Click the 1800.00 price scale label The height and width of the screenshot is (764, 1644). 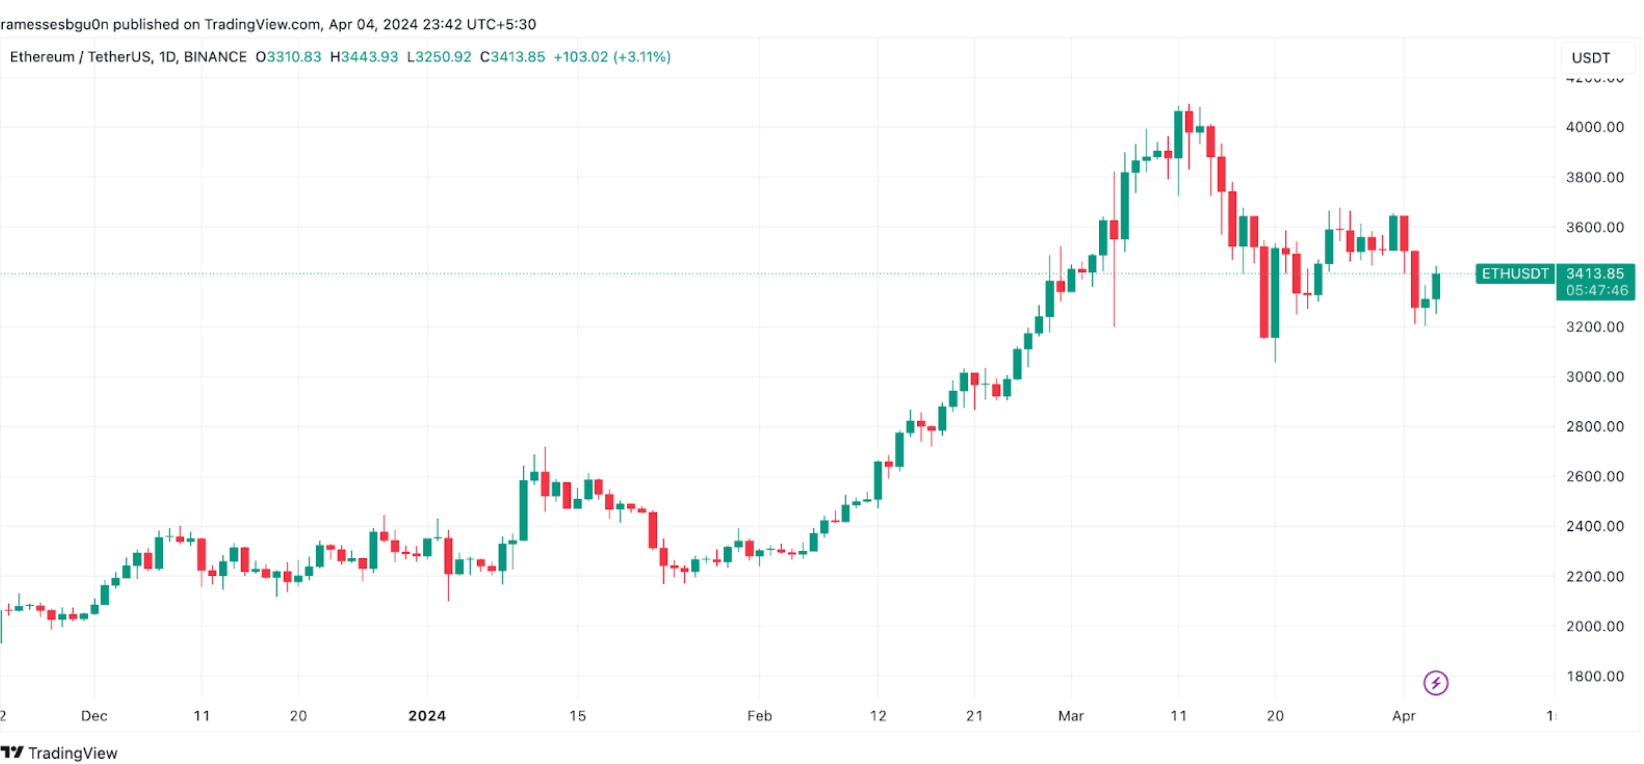pyautogui.click(x=1594, y=676)
